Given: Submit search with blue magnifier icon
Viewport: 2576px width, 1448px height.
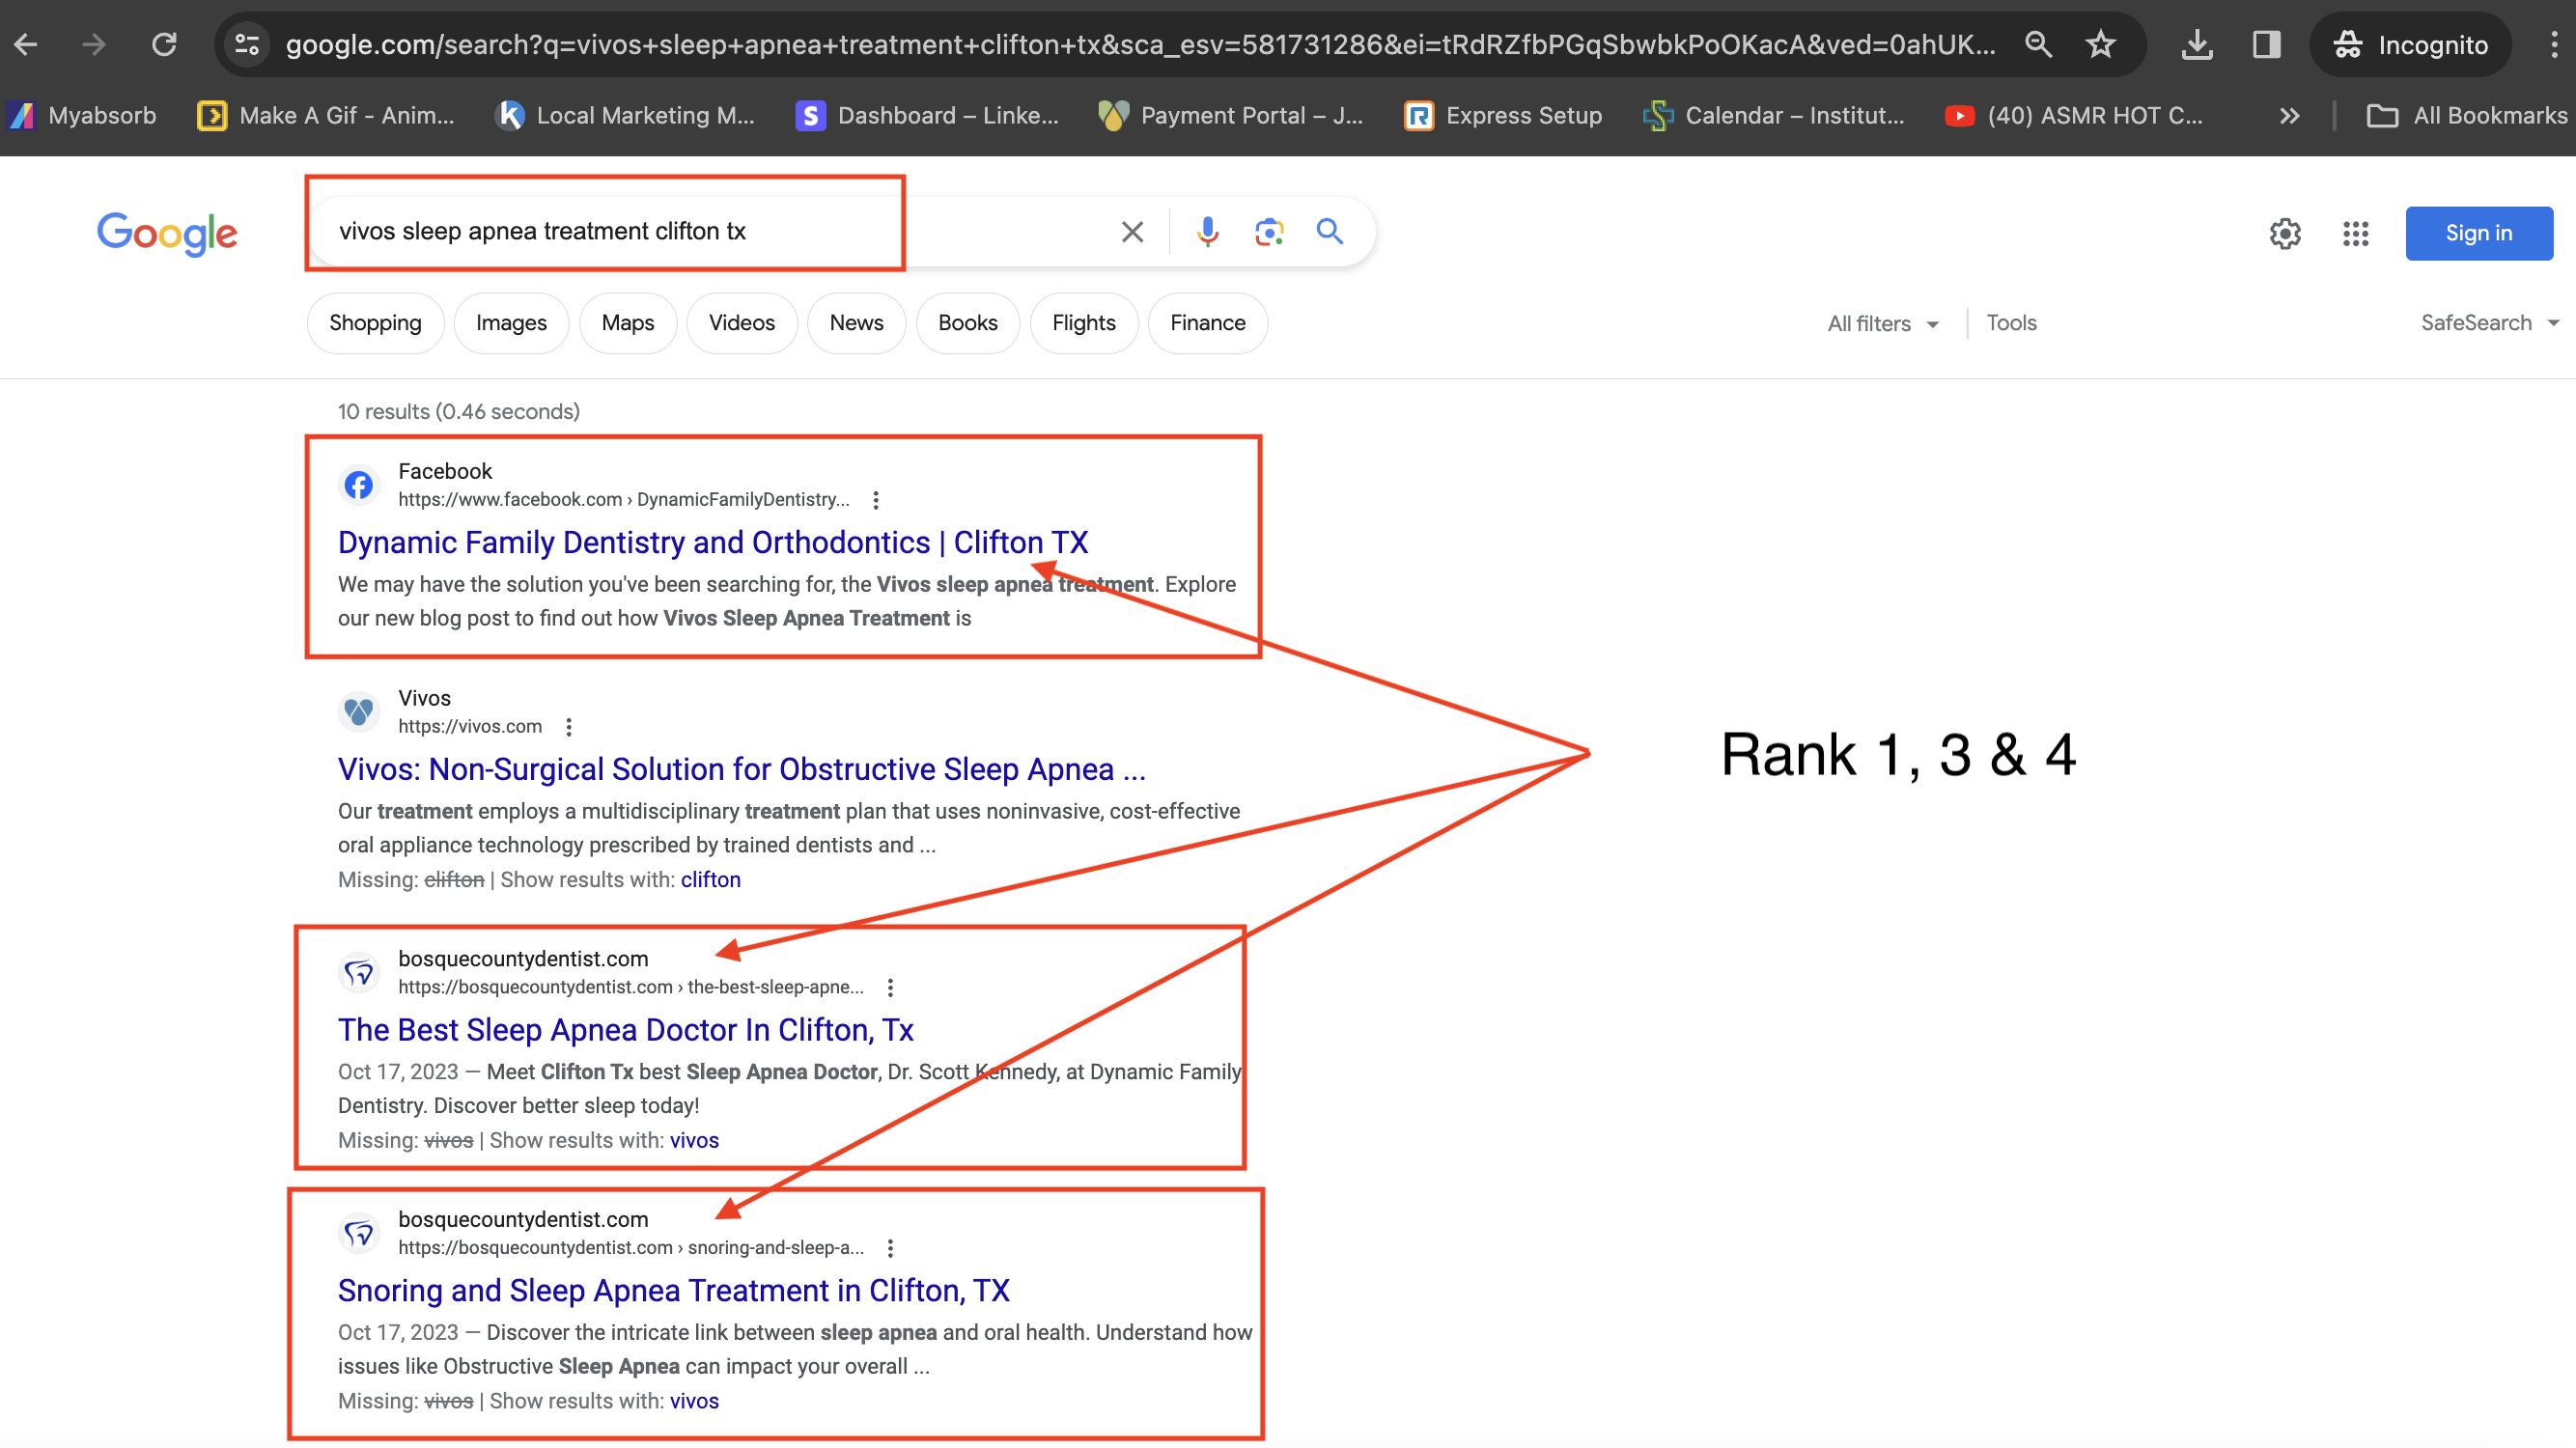Looking at the screenshot, I should (1329, 231).
